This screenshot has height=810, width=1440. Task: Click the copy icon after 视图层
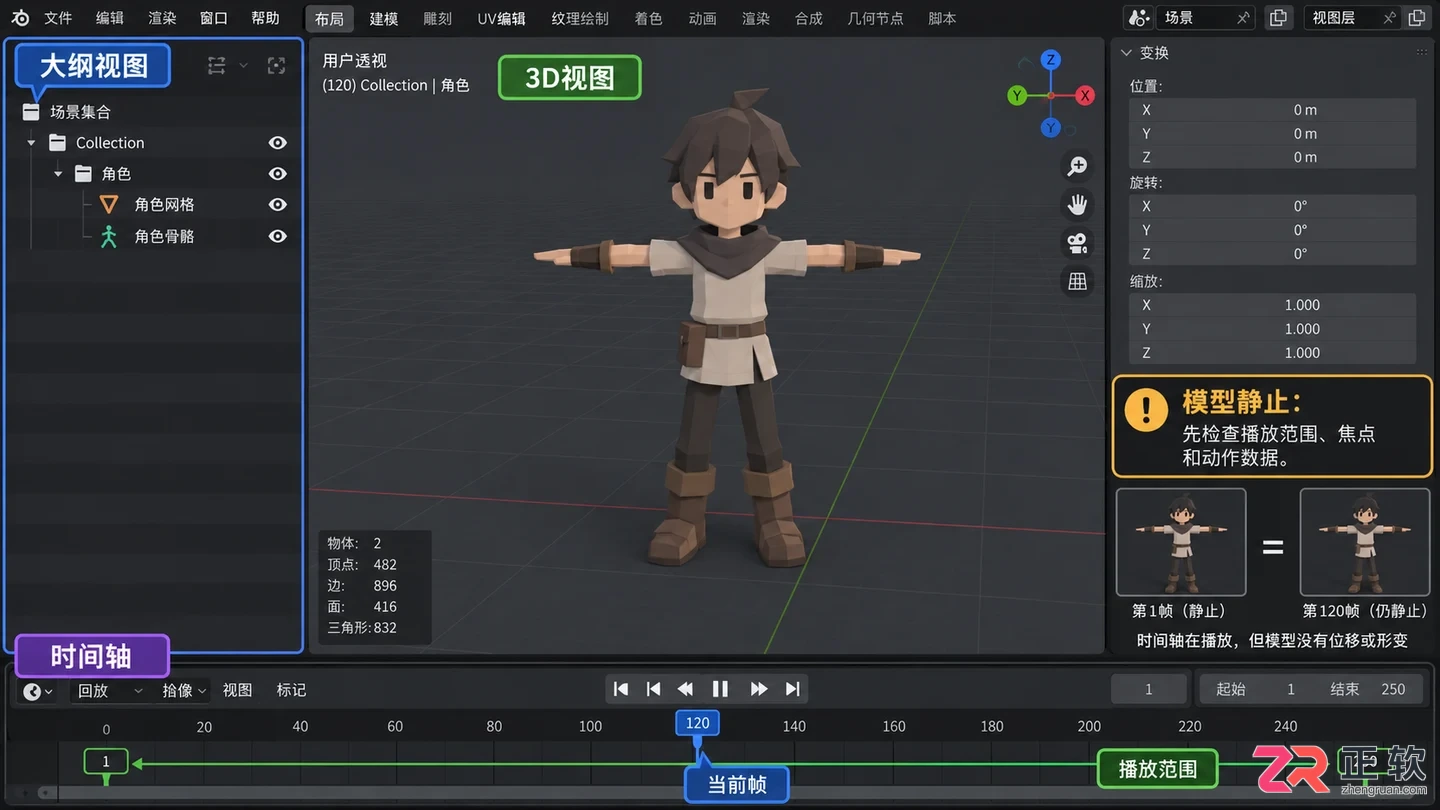click(x=1416, y=18)
